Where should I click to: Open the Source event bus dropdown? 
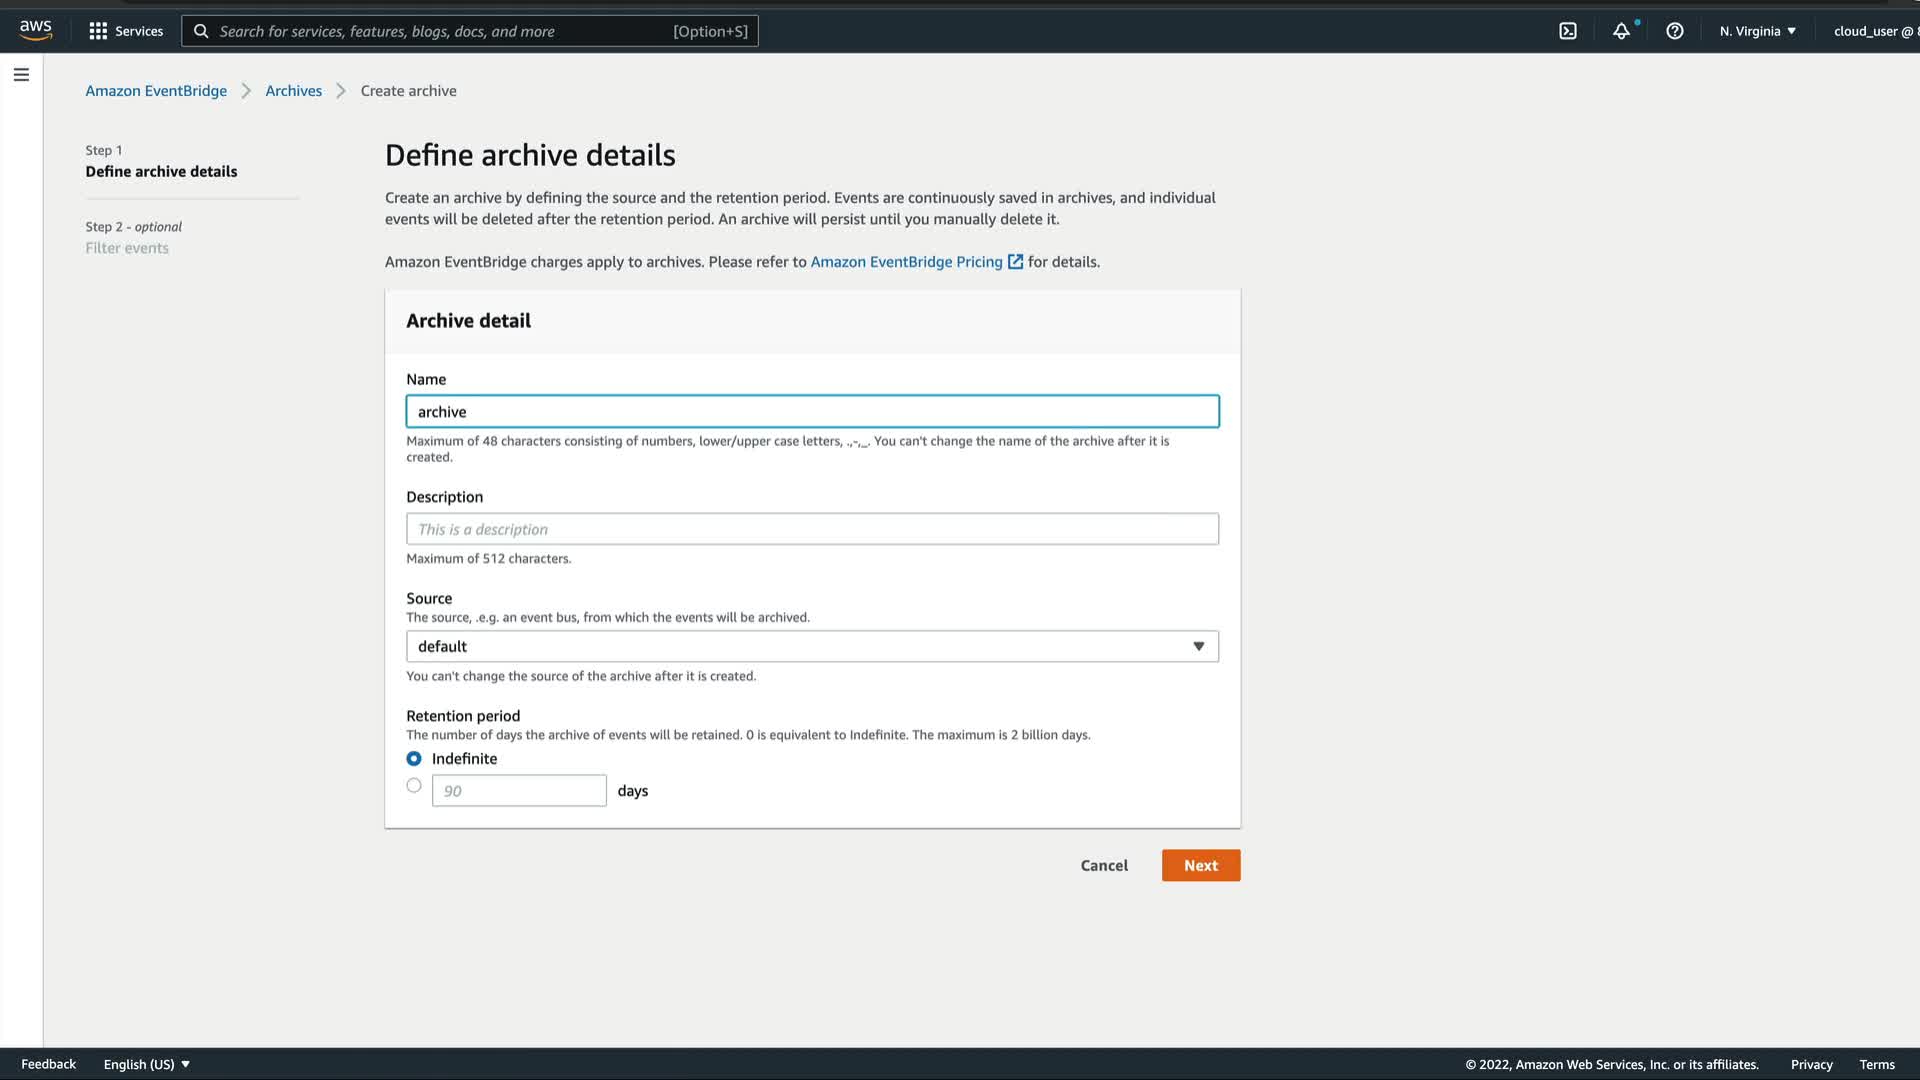pyautogui.click(x=812, y=647)
